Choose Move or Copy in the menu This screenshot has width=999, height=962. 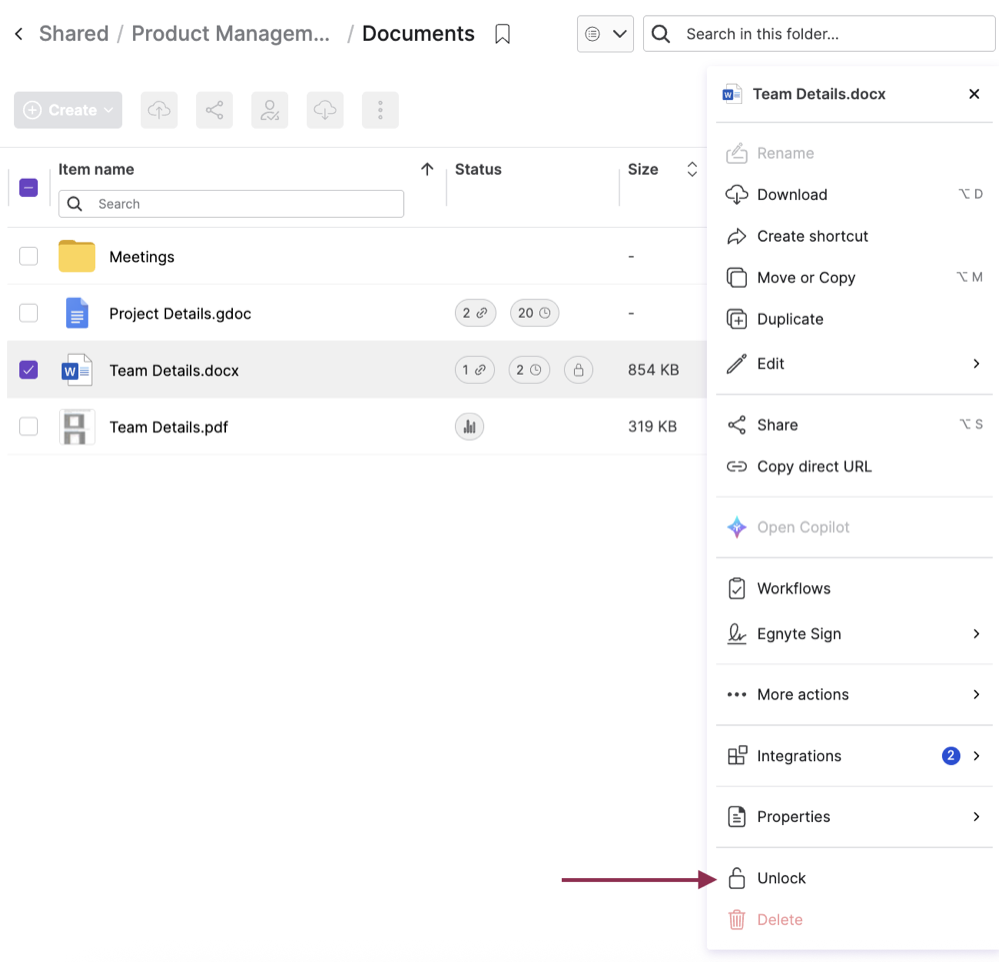pyautogui.click(x=805, y=278)
